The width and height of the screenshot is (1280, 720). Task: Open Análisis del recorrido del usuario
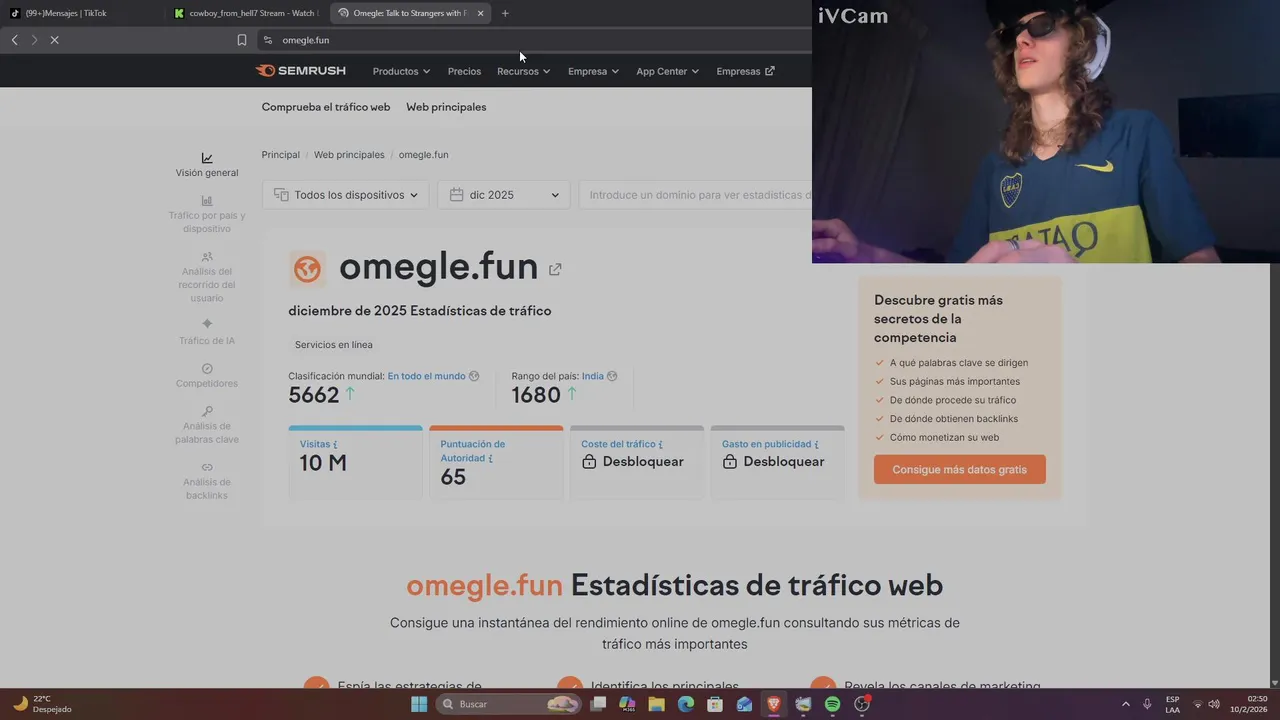(x=207, y=277)
